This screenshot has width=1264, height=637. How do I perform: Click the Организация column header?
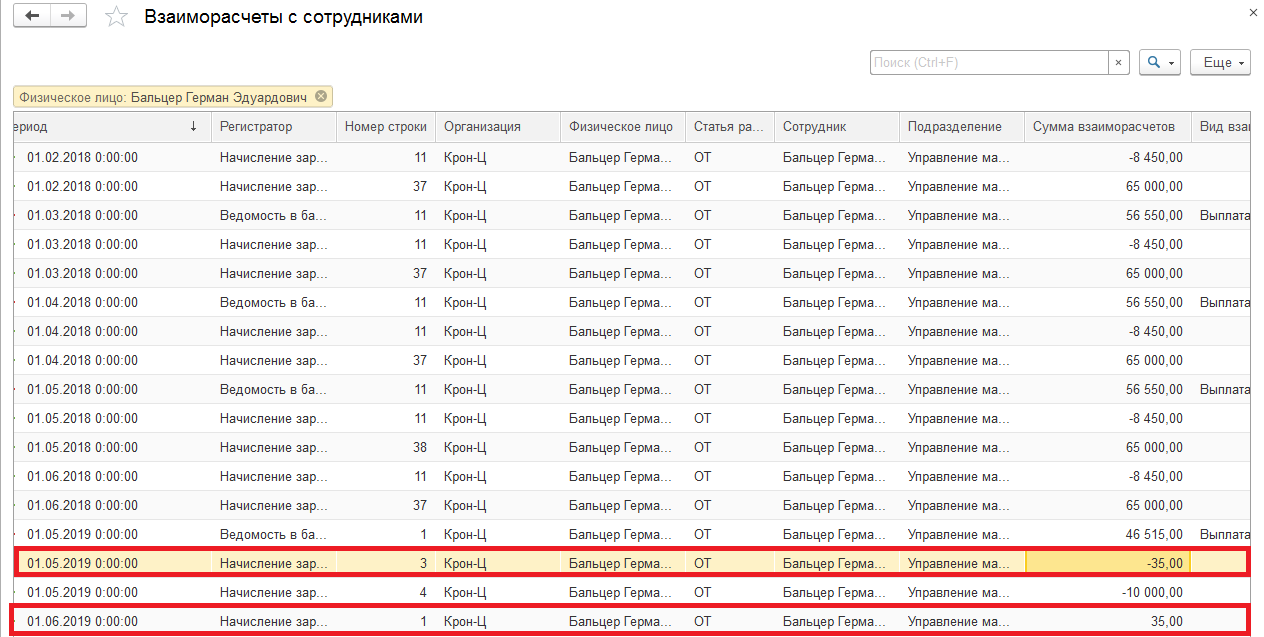[498, 127]
